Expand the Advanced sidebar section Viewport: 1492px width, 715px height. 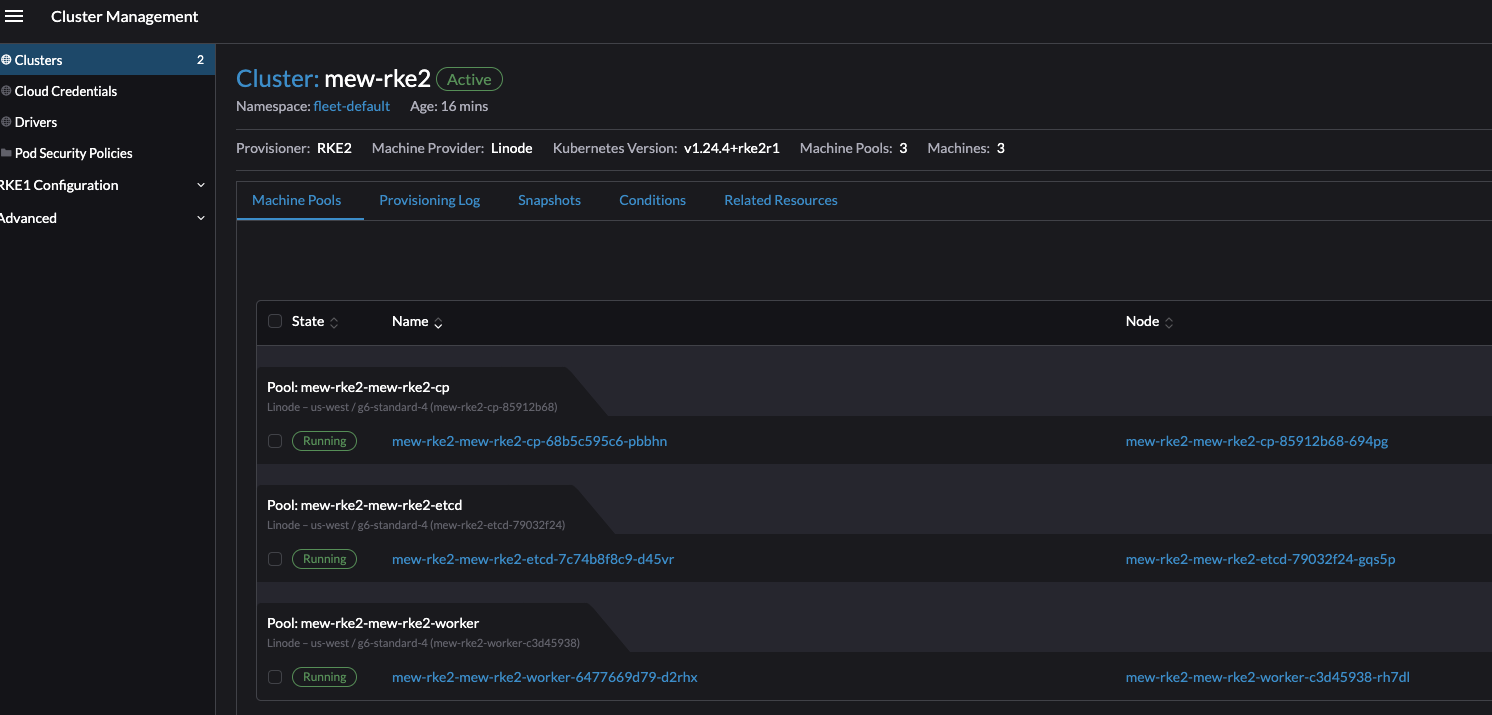coord(28,217)
